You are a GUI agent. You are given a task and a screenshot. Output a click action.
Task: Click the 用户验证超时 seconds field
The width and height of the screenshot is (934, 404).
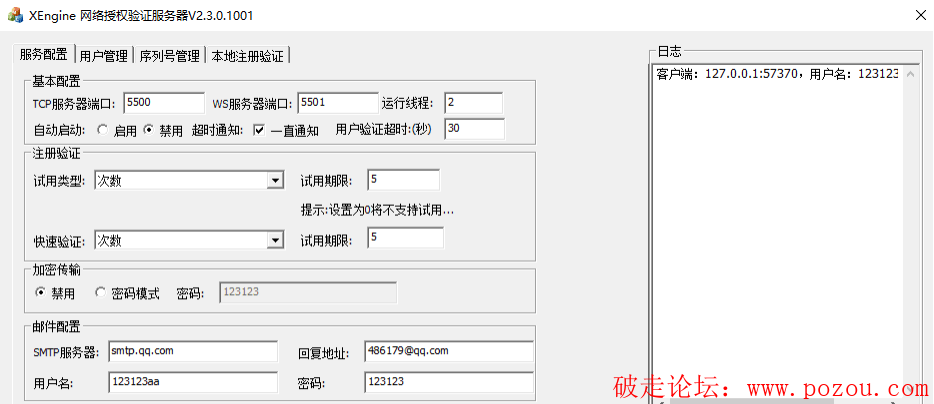[x=474, y=129]
